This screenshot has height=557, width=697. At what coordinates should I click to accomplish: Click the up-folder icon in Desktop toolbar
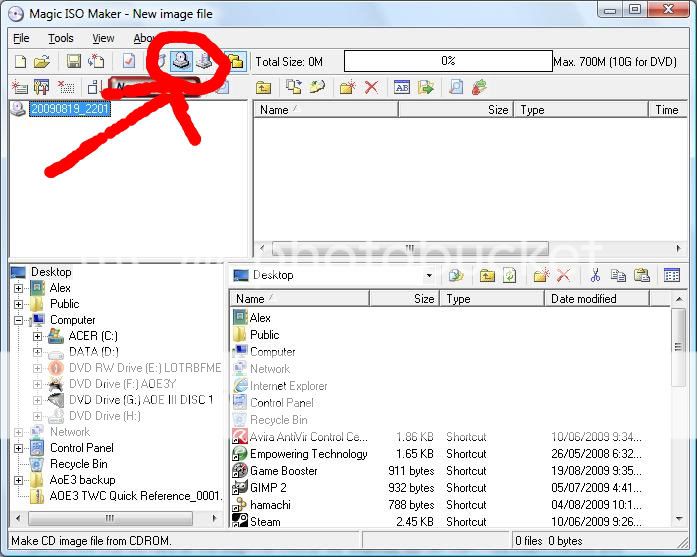coord(487,276)
